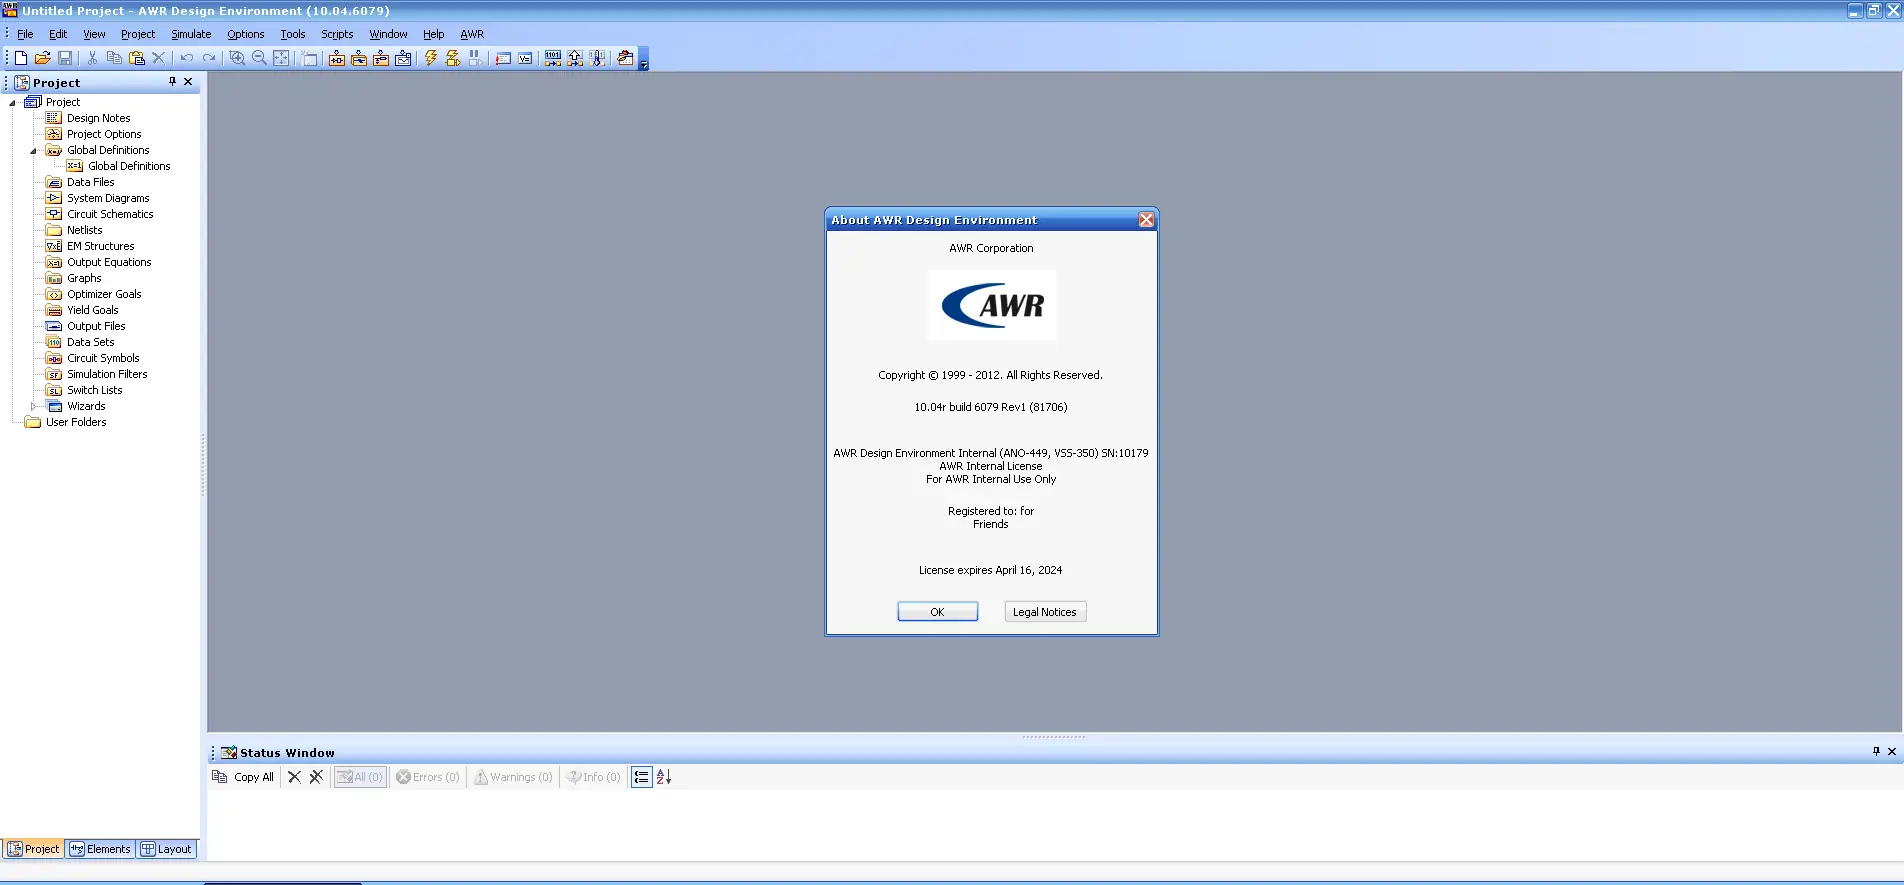Collapse the root Project tree node
This screenshot has width=1904, height=885.
pyautogui.click(x=12, y=103)
